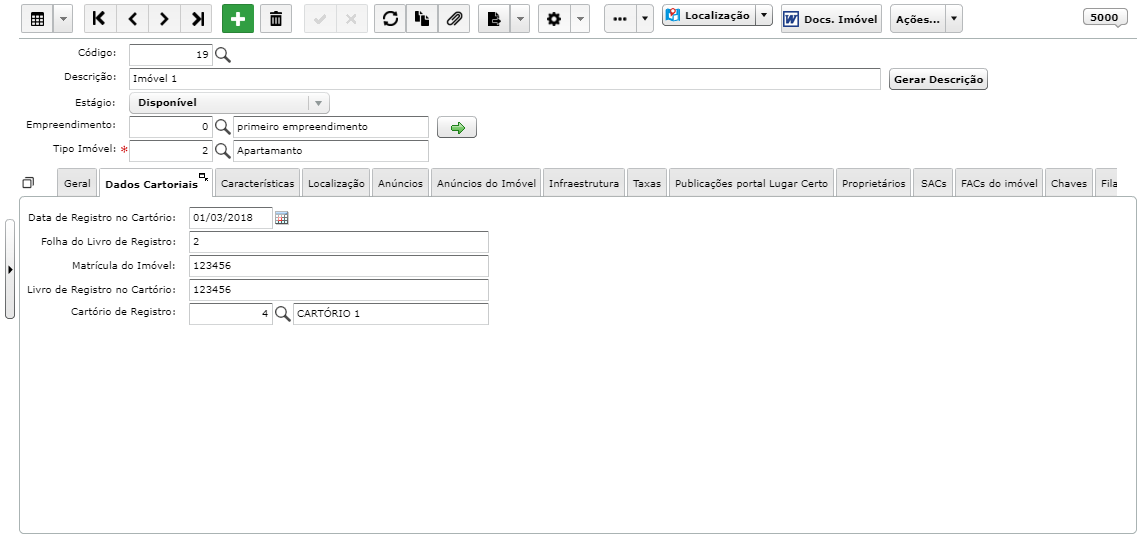
Task: Switch to the Chaves tab
Action: [1069, 183]
